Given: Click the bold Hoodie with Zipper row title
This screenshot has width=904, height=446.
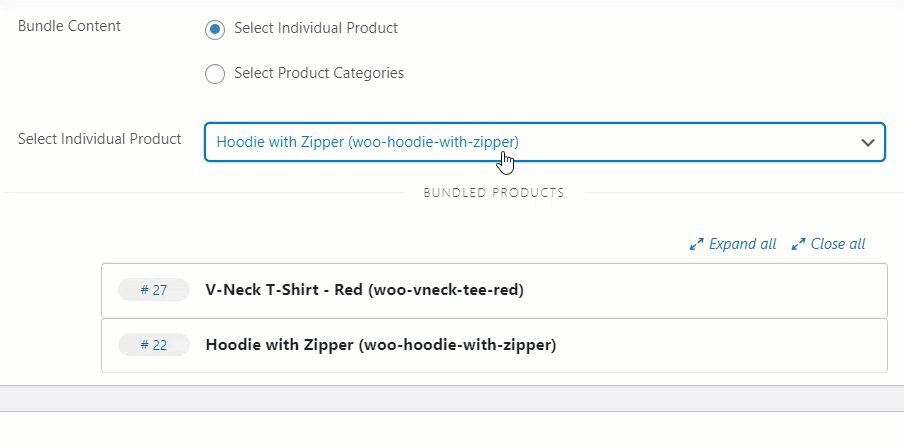Looking at the screenshot, I should pyautogui.click(x=381, y=345).
